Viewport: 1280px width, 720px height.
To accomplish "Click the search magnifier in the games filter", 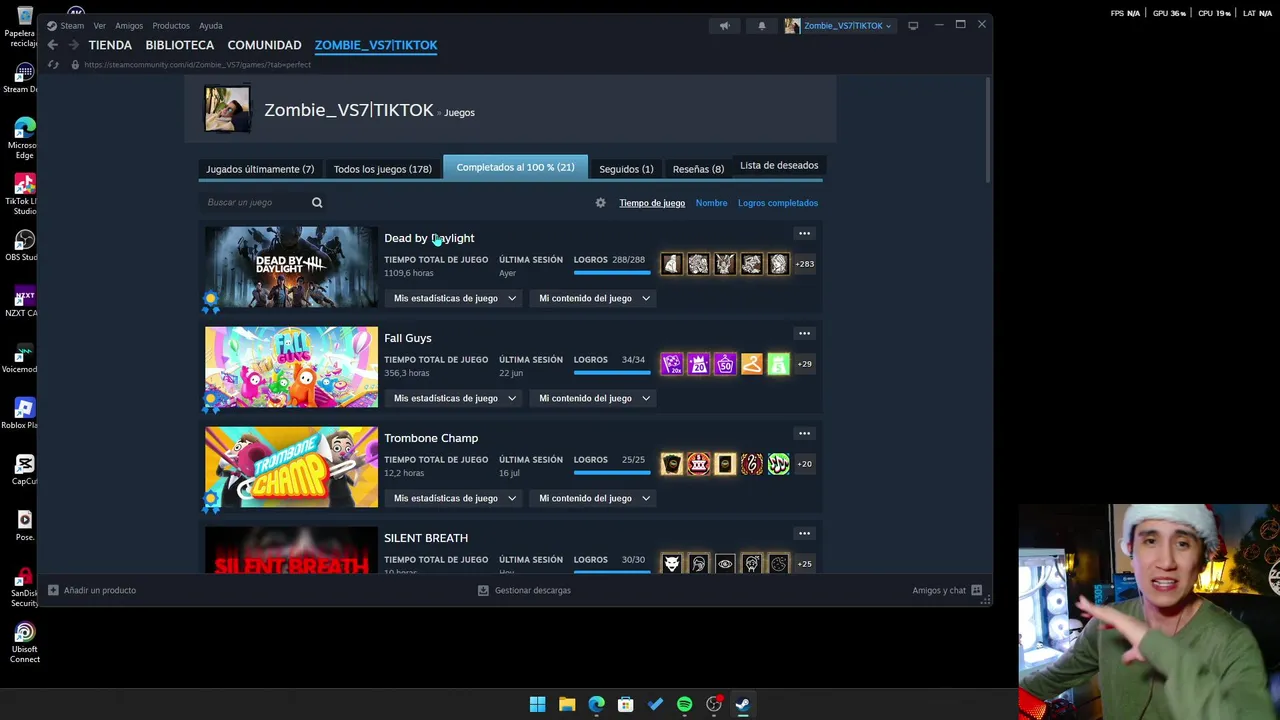I will pyautogui.click(x=317, y=203).
